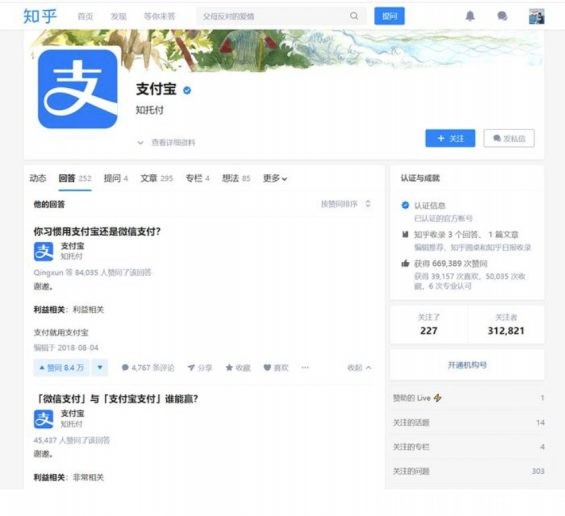This screenshot has width=565, height=516.
Task: Click the search magnifier icon
Action: pyautogui.click(x=354, y=16)
